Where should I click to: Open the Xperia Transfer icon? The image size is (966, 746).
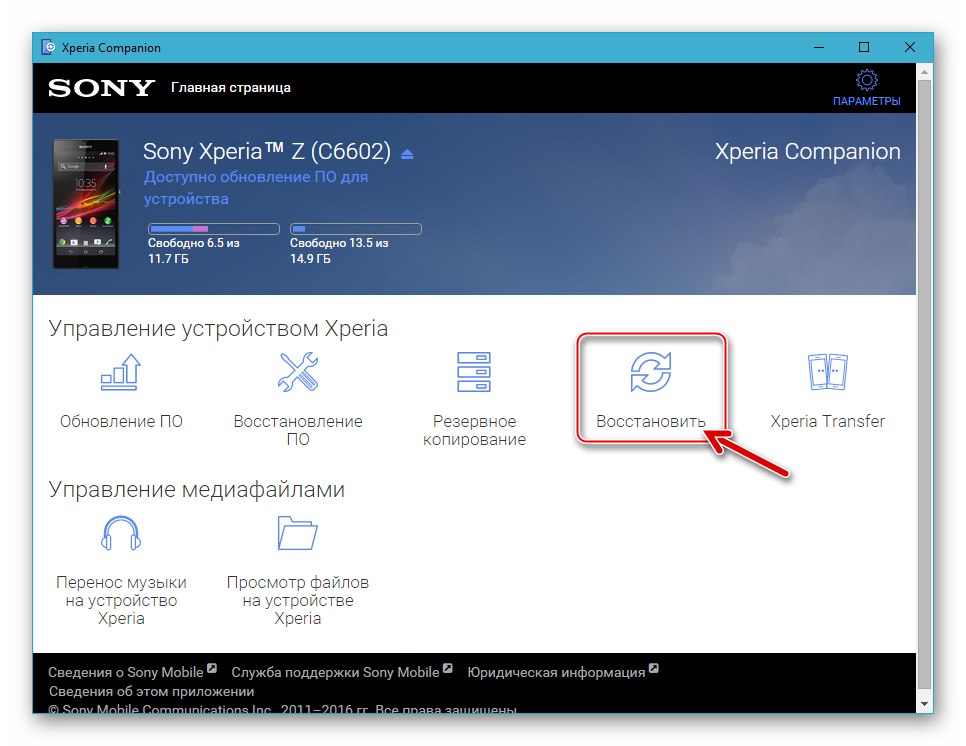point(828,372)
